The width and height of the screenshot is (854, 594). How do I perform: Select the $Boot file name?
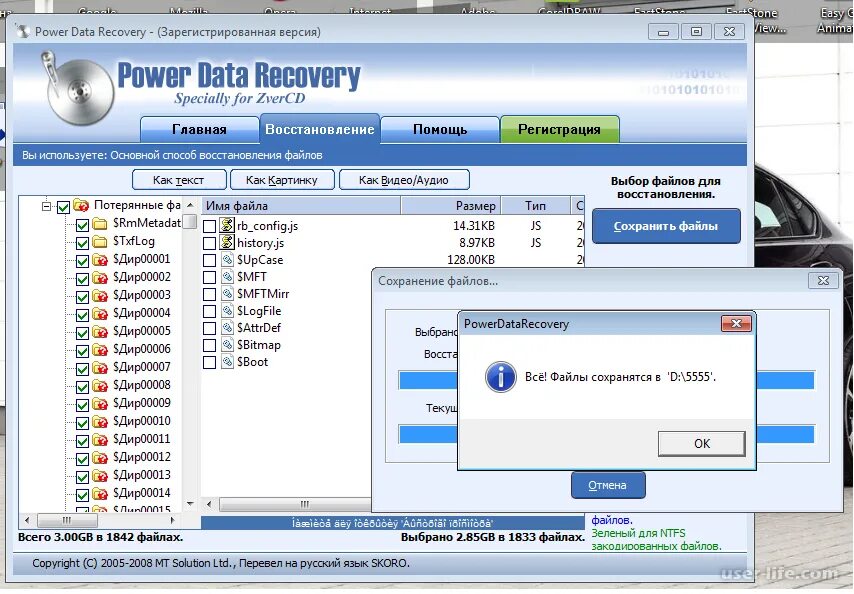pyautogui.click(x=252, y=362)
